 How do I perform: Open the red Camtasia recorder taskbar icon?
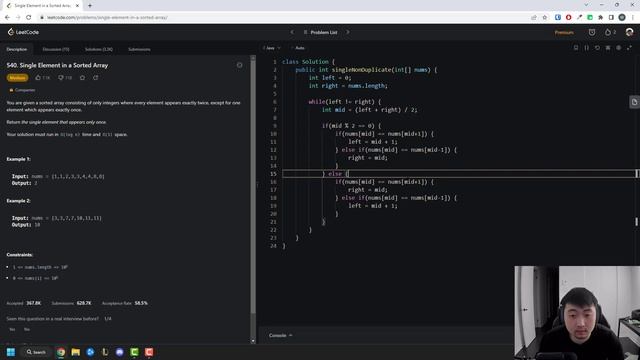(x=149, y=352)
